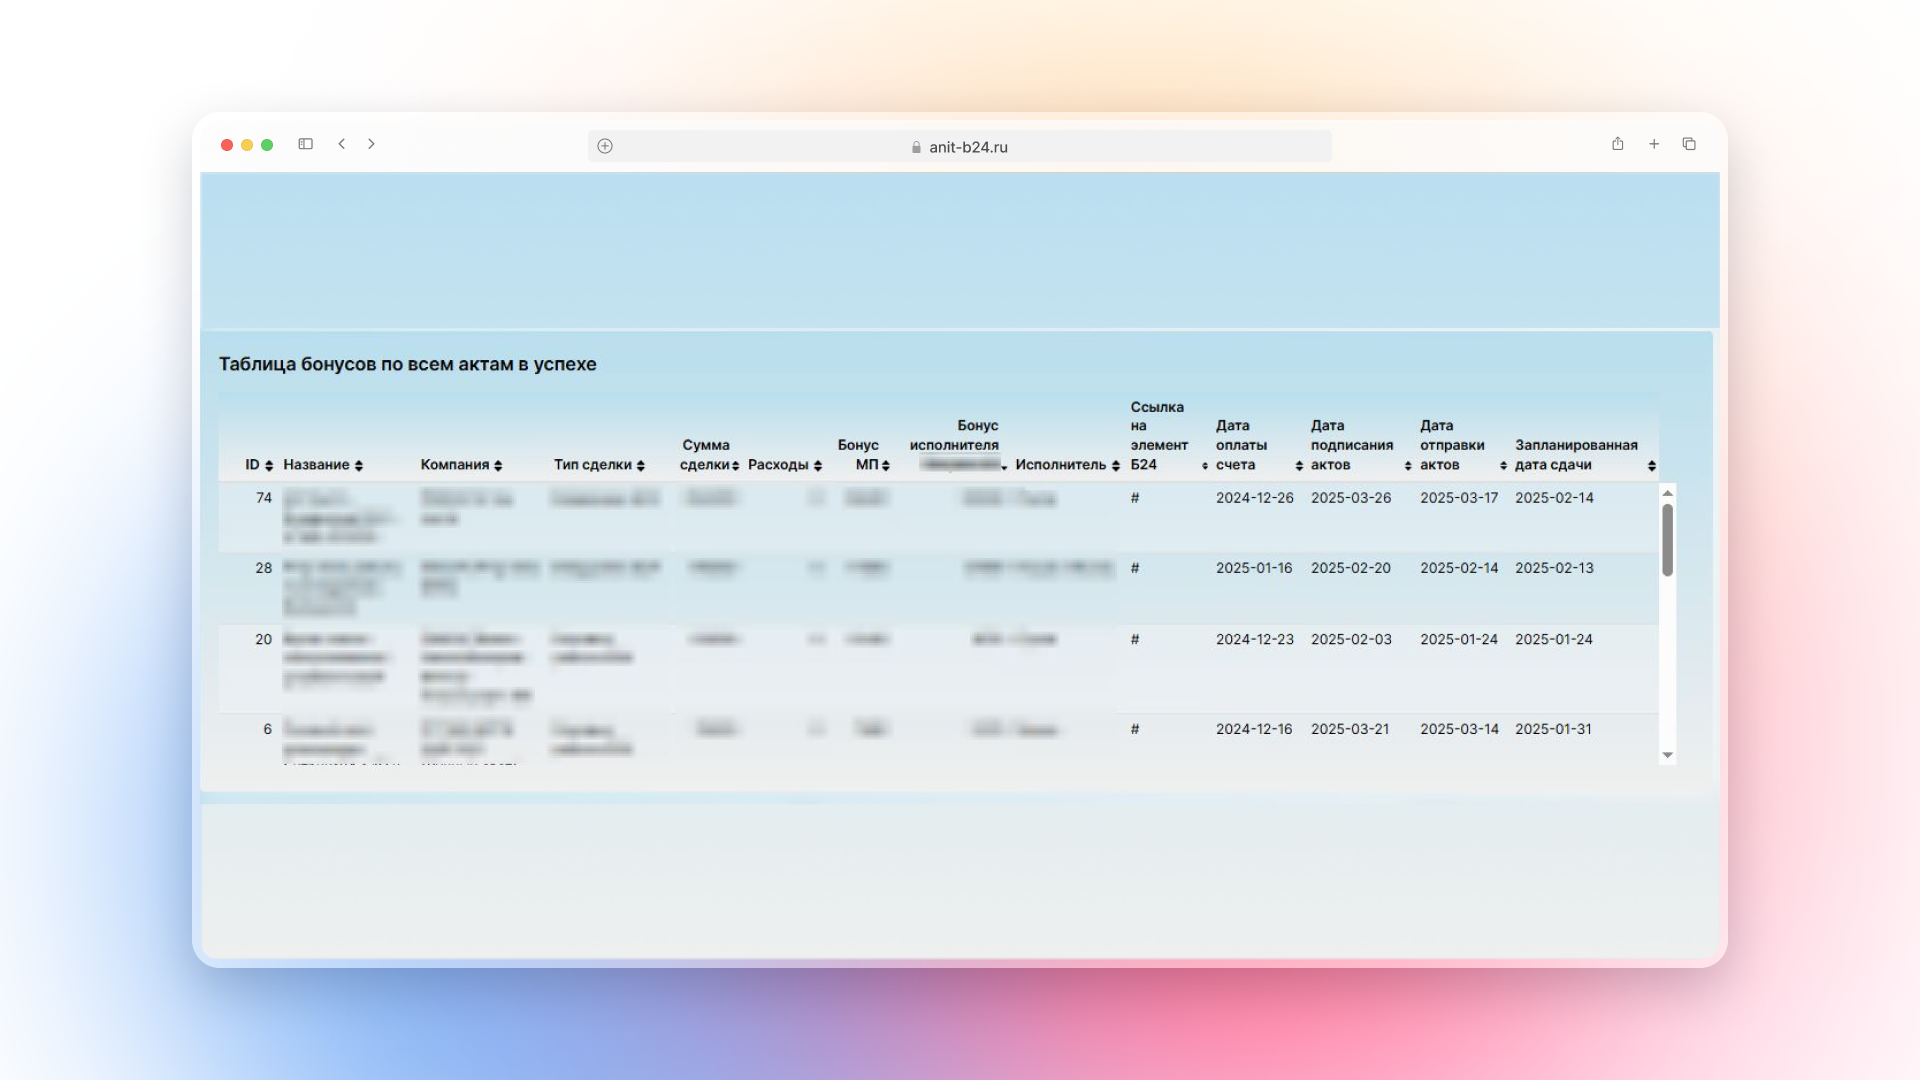Click sending date 2025-03-14
Viewport: 1920px width, 1080px height.
1459,729
